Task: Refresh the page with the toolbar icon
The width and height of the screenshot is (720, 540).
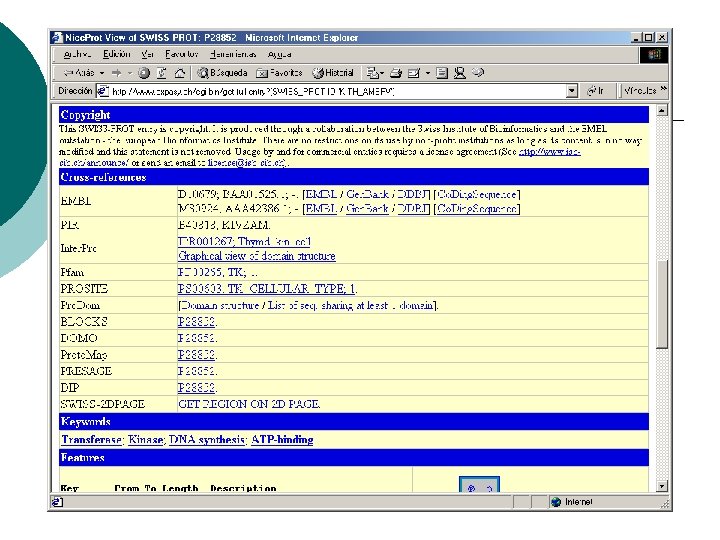Action: point(162,73)
